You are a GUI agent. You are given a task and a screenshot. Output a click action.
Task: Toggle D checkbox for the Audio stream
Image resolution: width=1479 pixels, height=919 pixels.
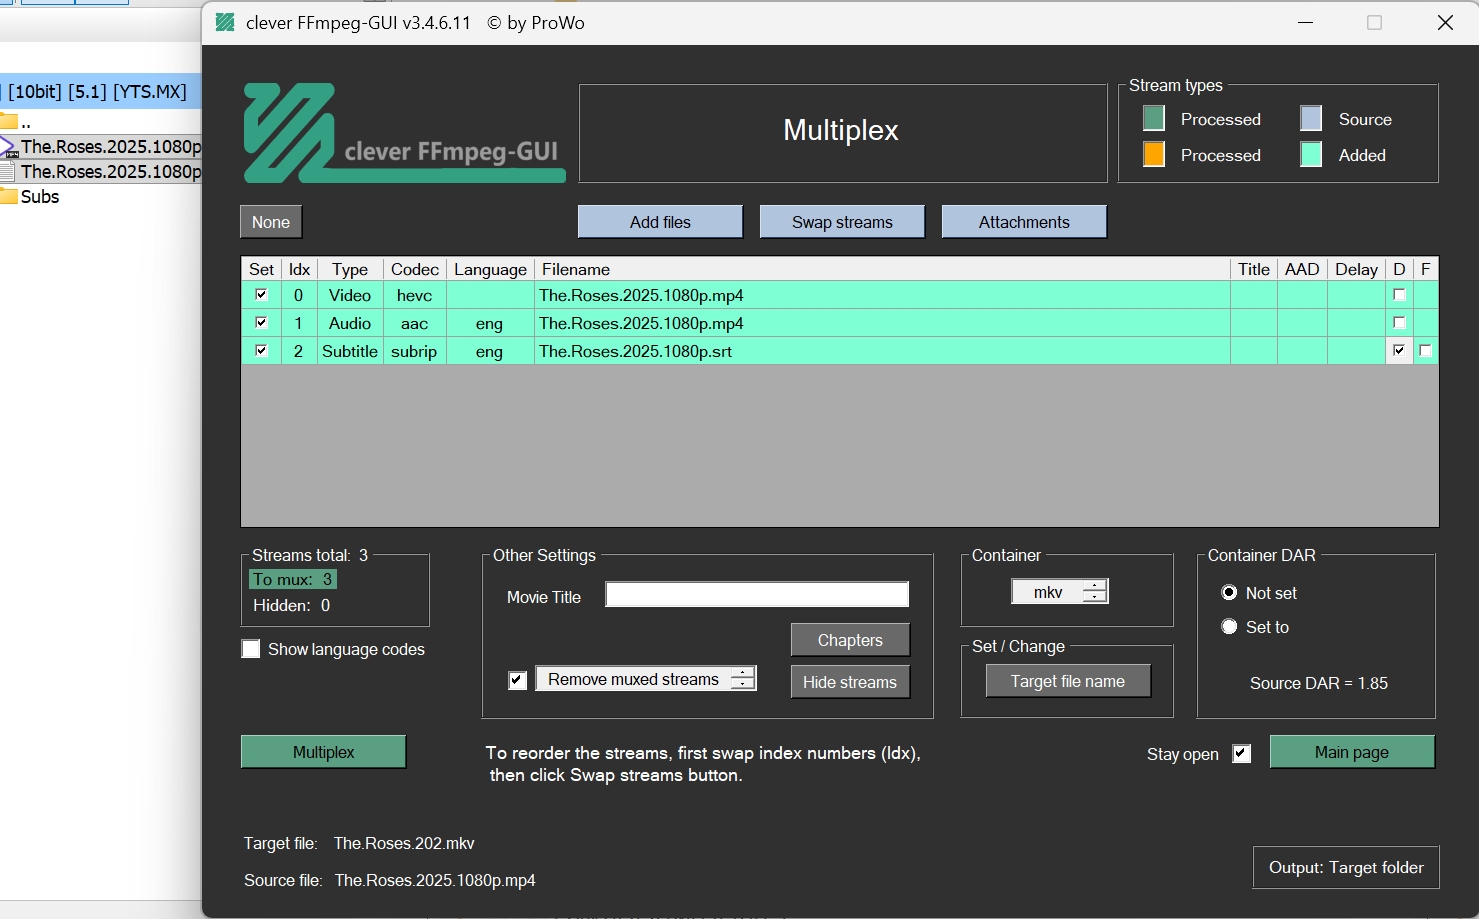pos(1399,323)
